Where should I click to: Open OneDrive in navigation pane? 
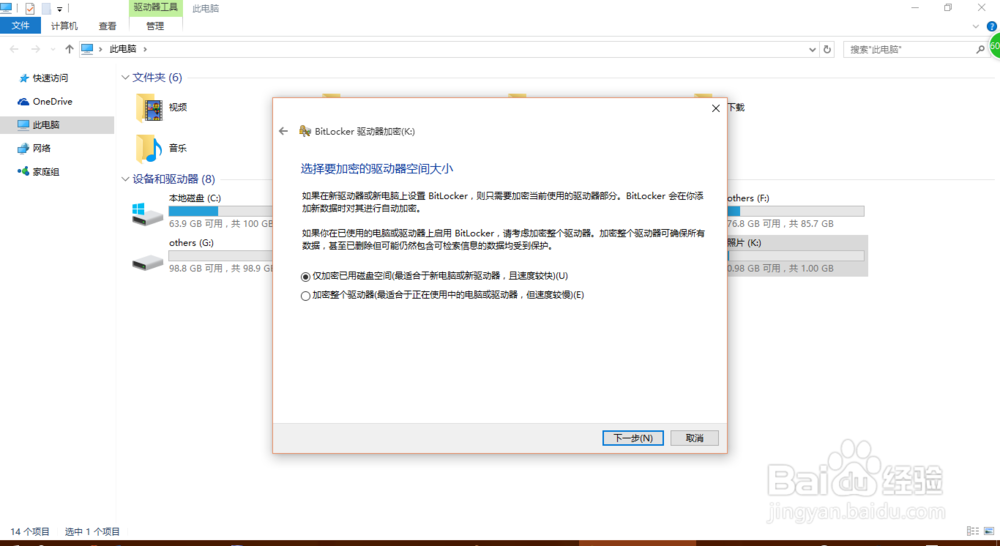click(x=52, y=101)
